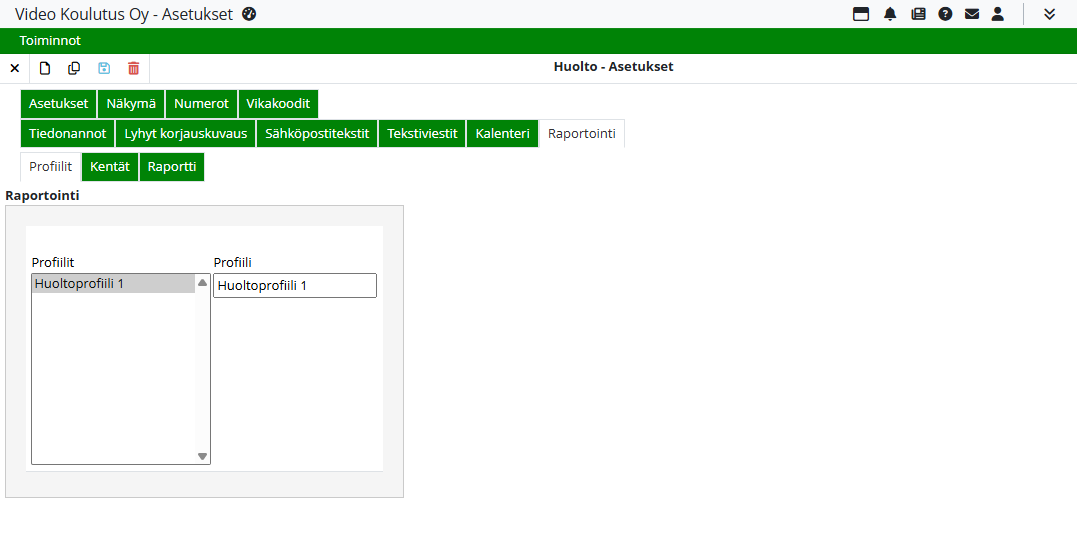Open the news icon in header
The height and width of the screenshot is (542, 1077).
pos(918,14)
